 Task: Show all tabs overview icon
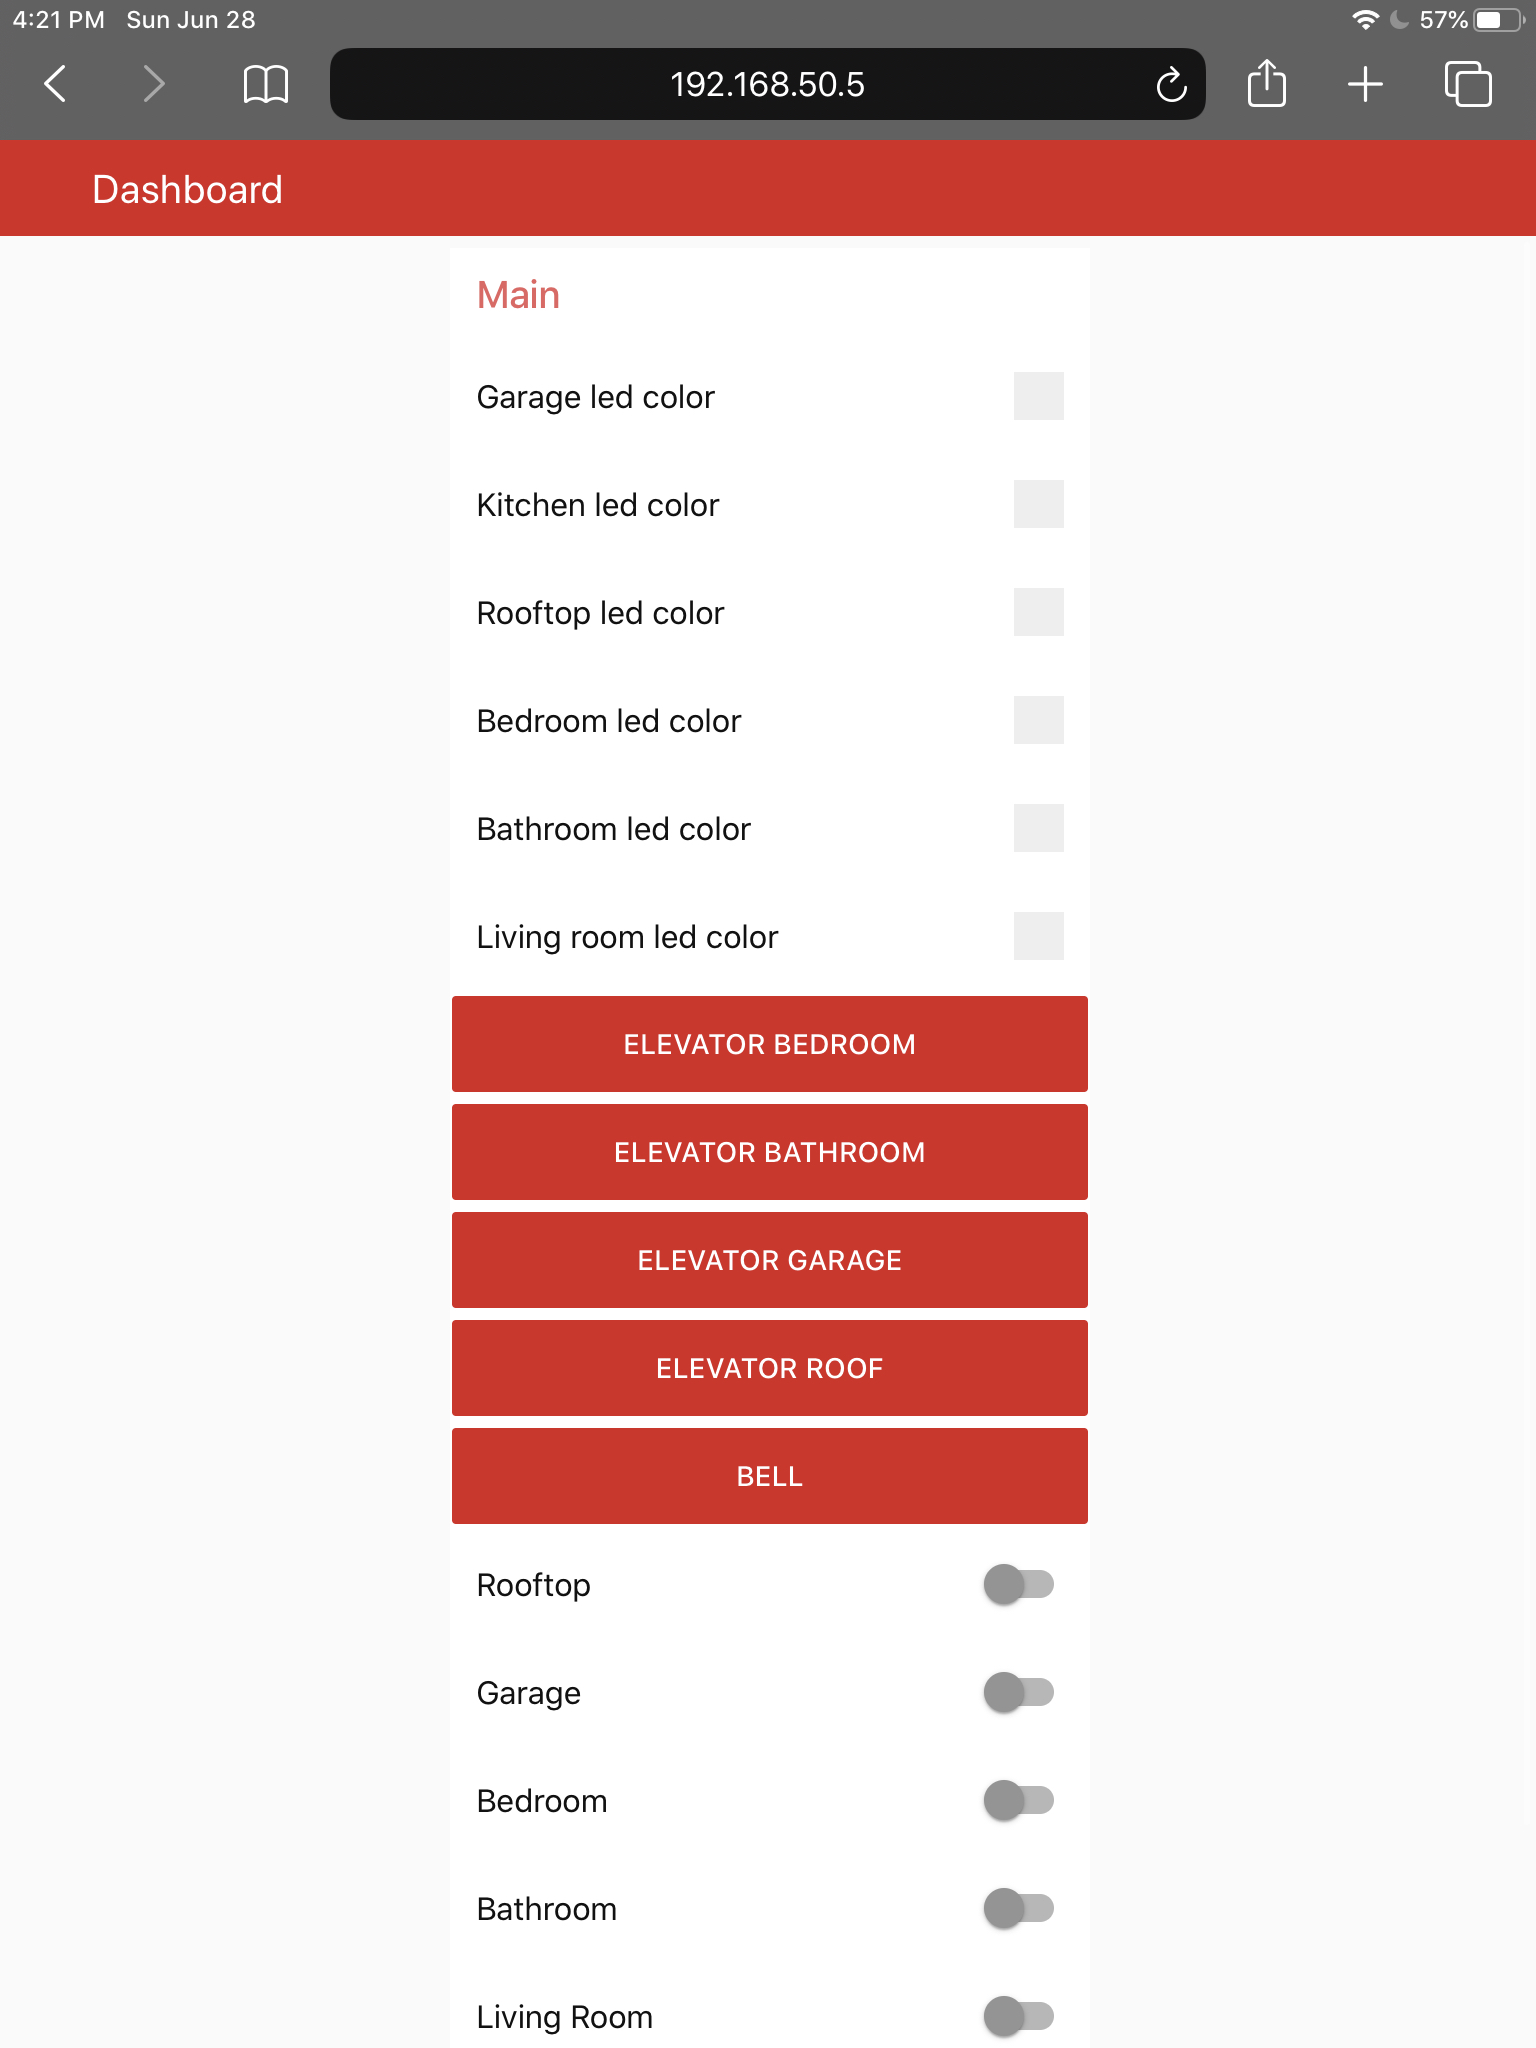(x=1467, y=84)
